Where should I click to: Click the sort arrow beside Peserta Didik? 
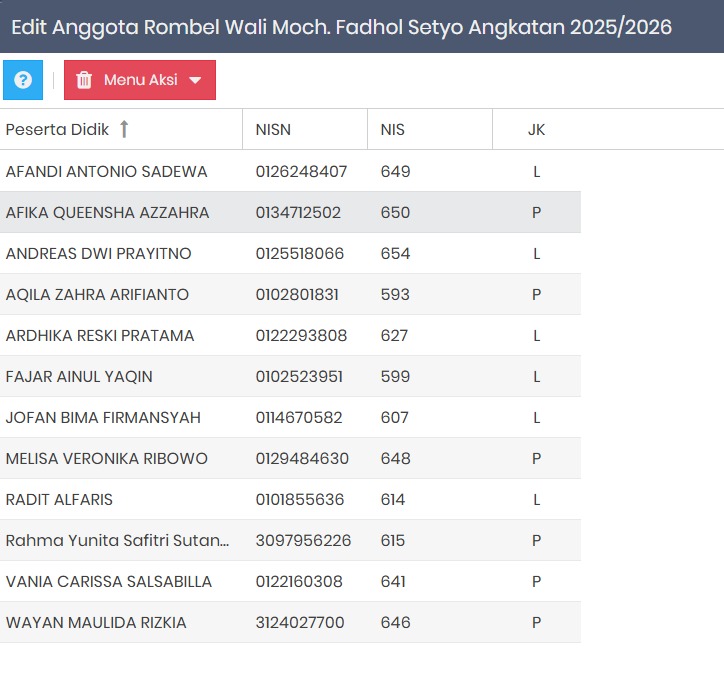(x=124, y=129)
